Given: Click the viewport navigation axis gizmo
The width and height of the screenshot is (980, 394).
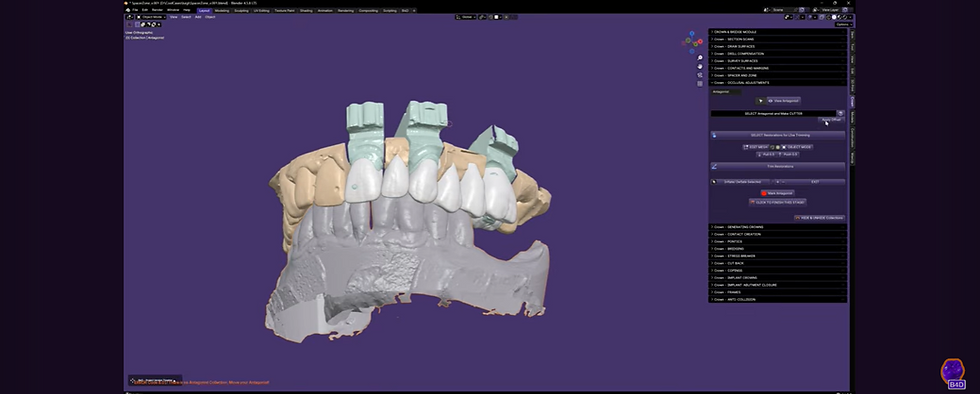Looking at the screenshot, I should click(692, 43).
